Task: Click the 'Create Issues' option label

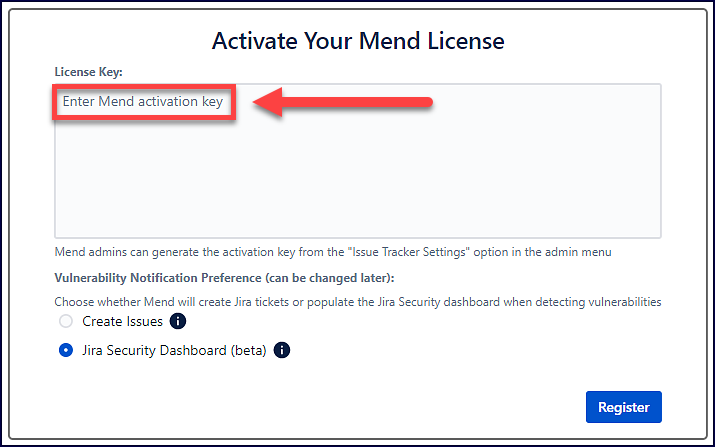Action: tap(122, 321)
